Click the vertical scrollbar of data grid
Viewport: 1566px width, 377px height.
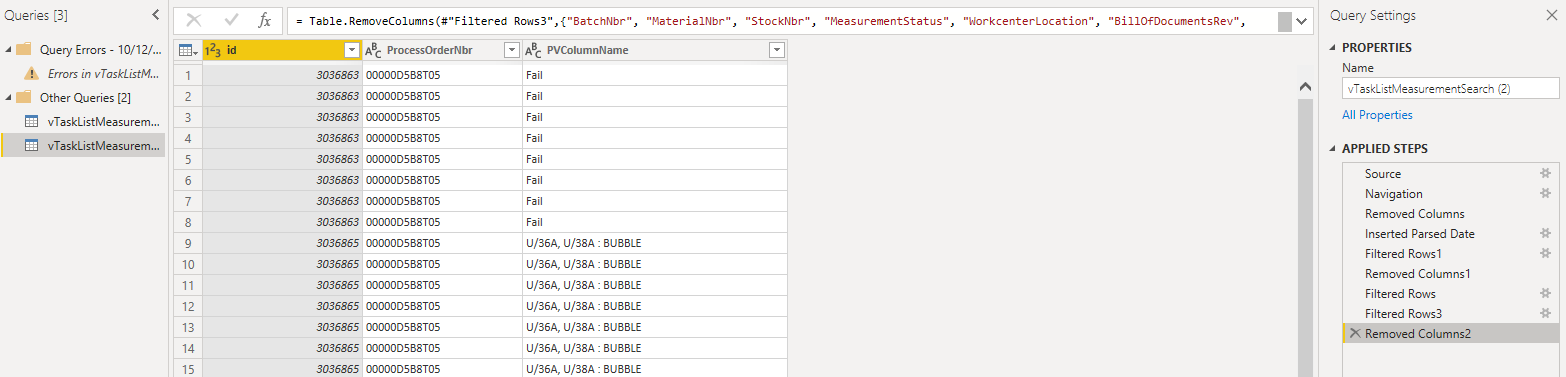[x=1305, y=238]
